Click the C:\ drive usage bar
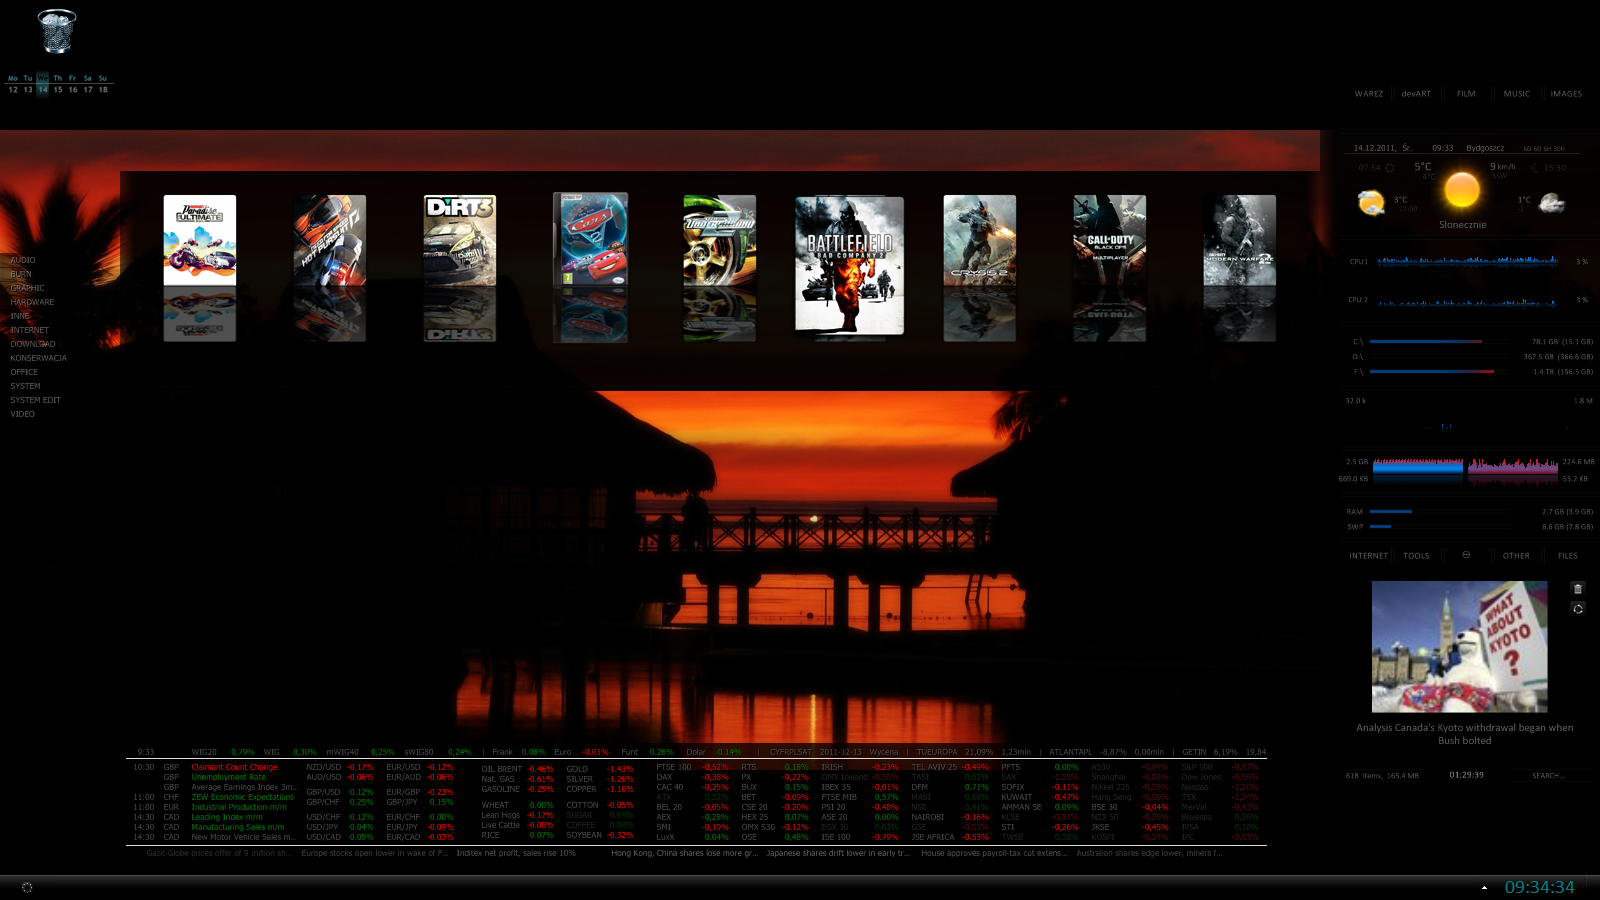The width and height of the screenshot is (1600, 900). [x=1440, y=341]
